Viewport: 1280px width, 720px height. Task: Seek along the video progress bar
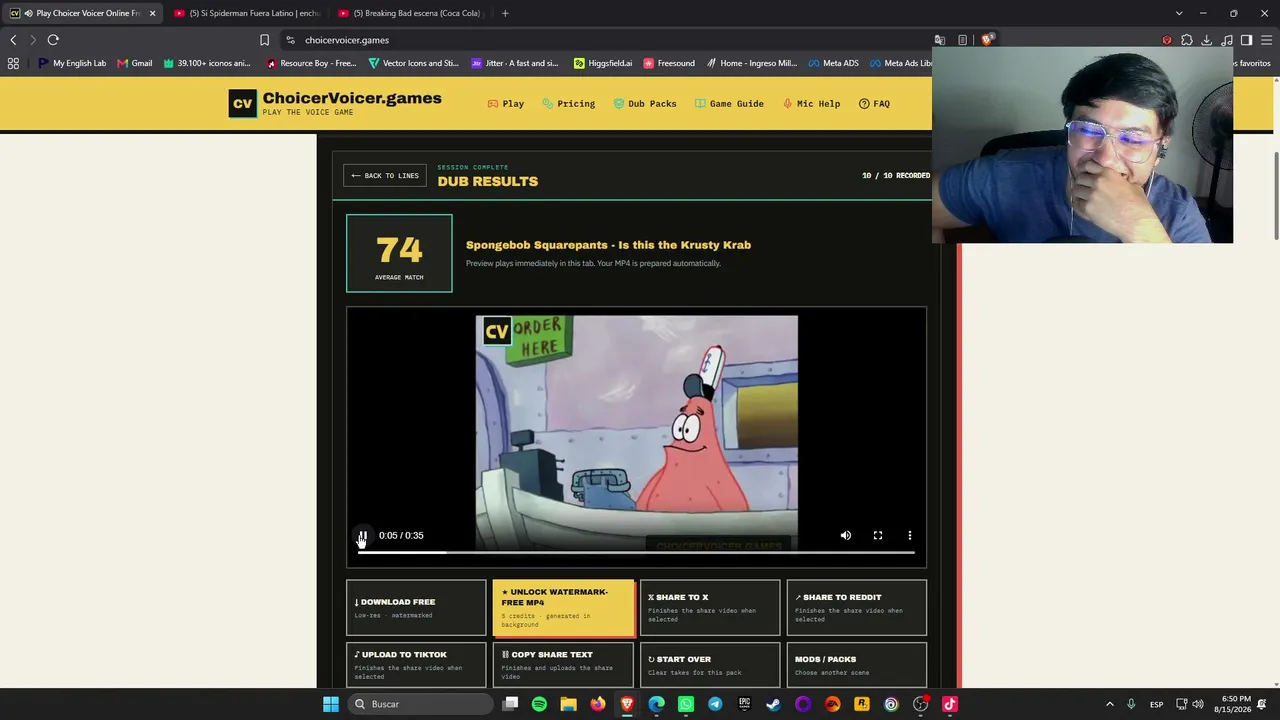(636, 552)
